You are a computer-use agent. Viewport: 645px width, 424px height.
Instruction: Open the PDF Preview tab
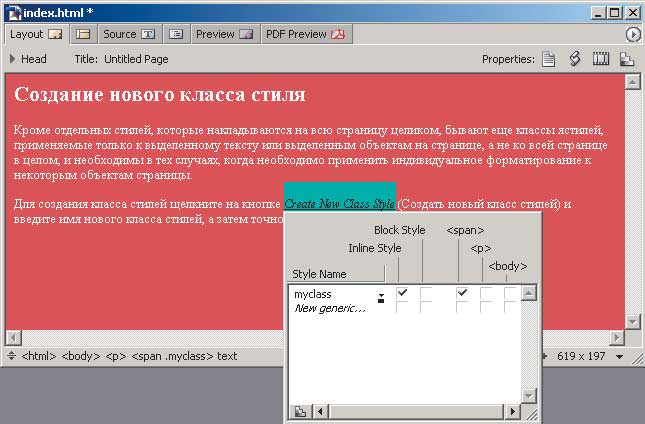coord(306,34)
